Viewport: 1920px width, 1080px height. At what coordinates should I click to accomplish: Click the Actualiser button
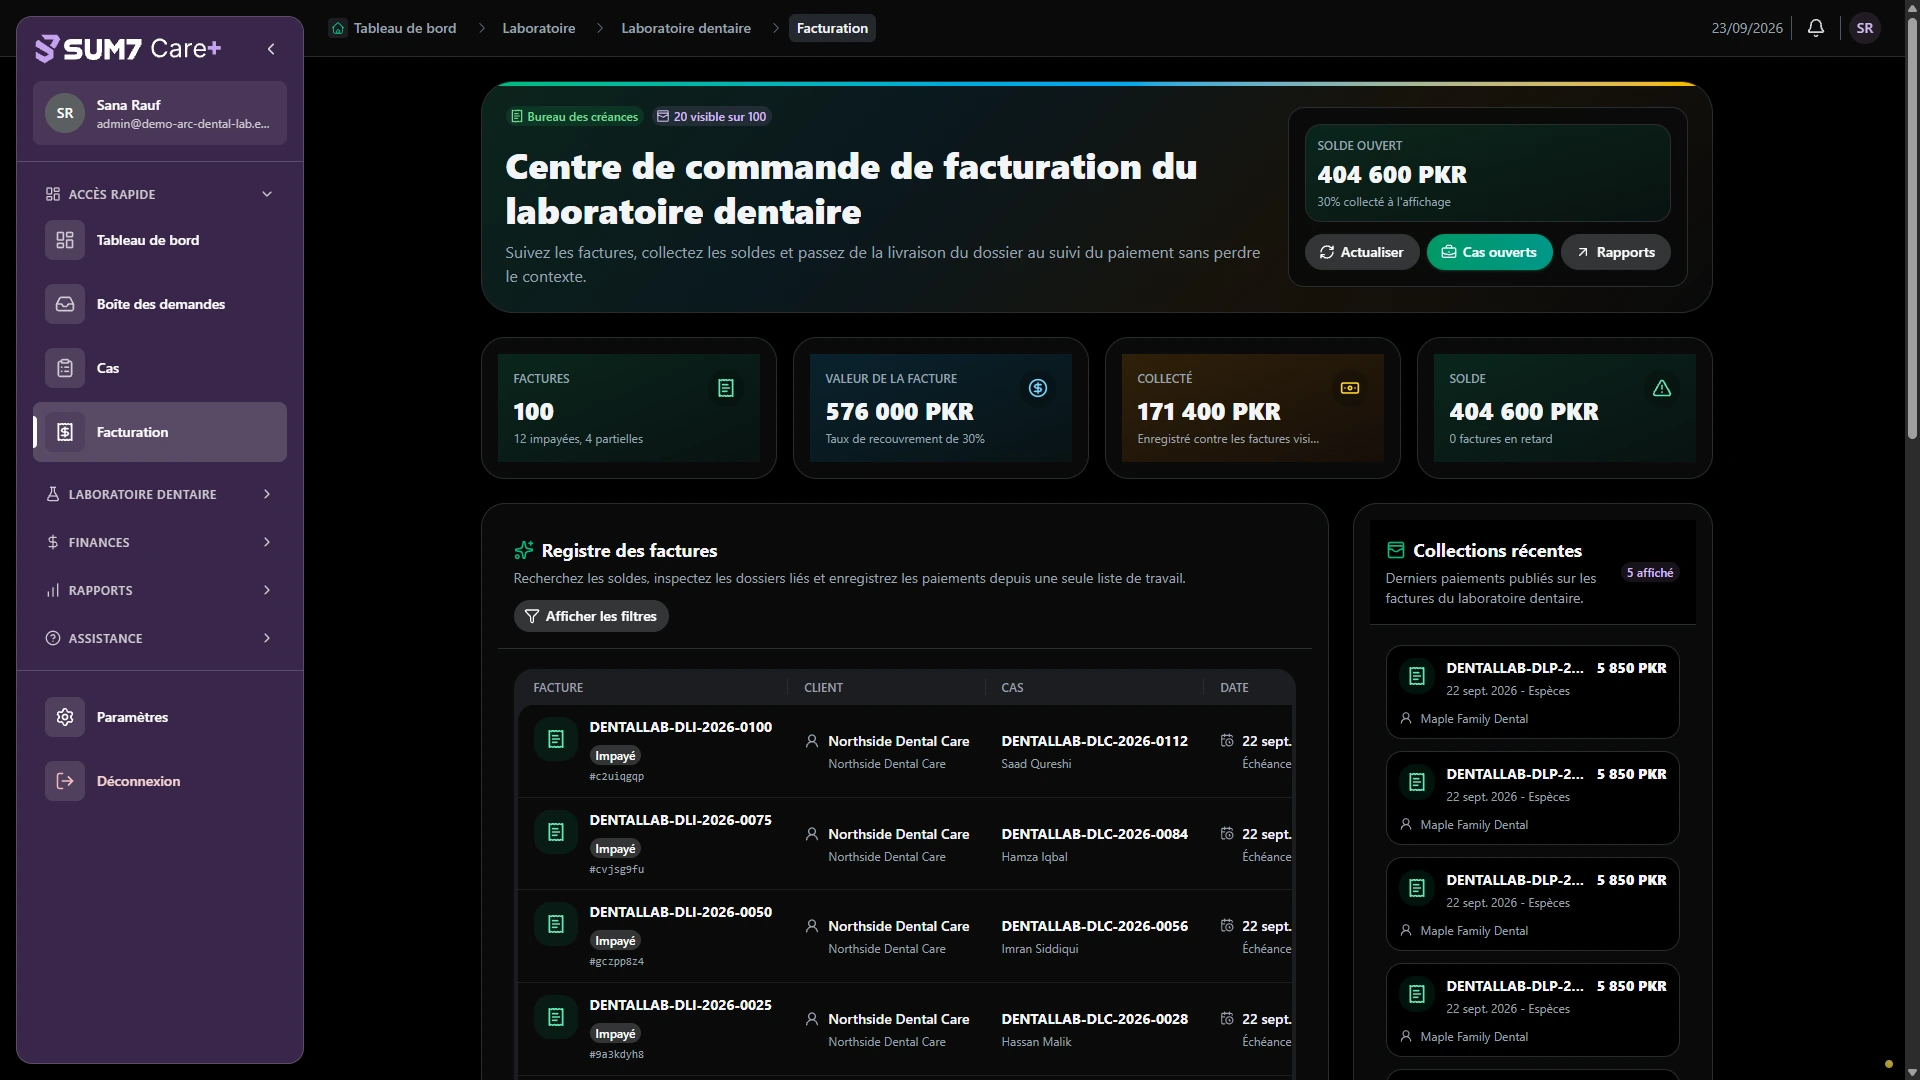[x=1361, y=252]
